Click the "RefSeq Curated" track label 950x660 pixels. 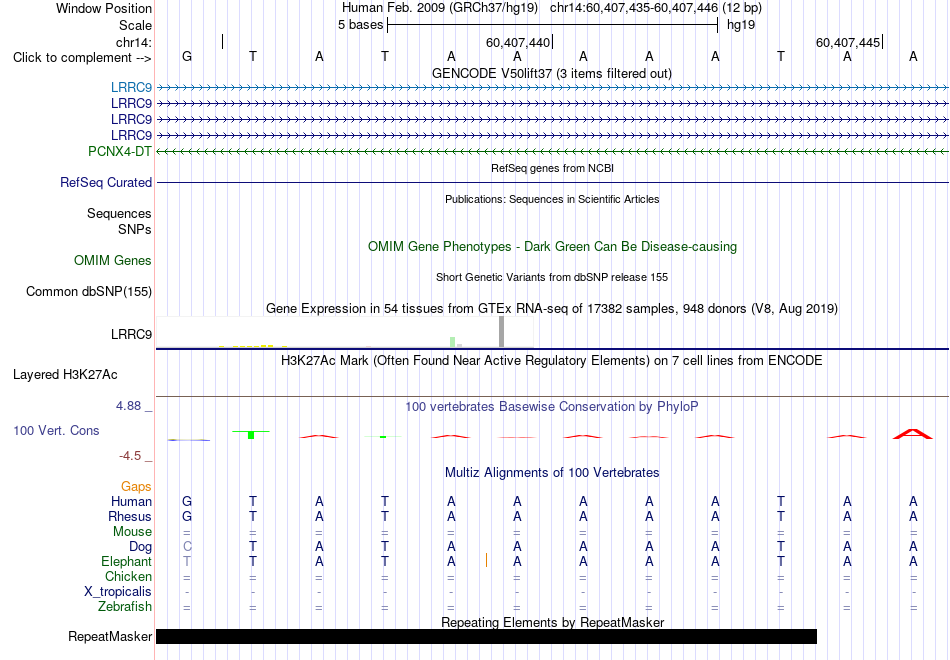point(106,182)
